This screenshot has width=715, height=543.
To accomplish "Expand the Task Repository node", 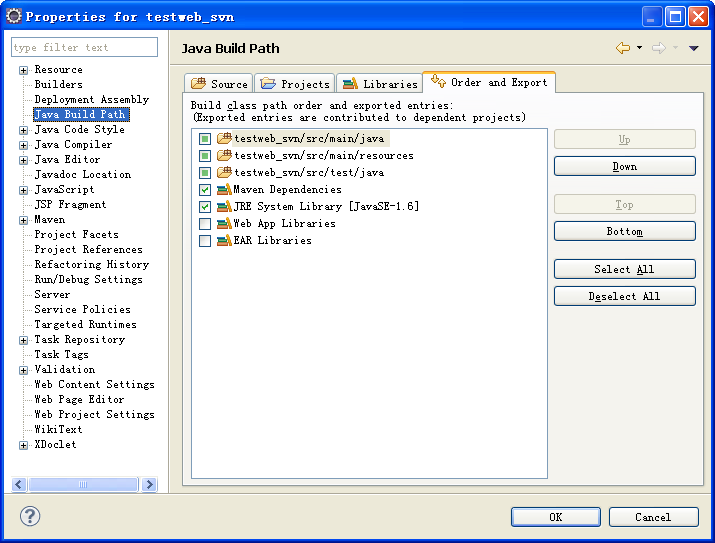I will (23, 341).
